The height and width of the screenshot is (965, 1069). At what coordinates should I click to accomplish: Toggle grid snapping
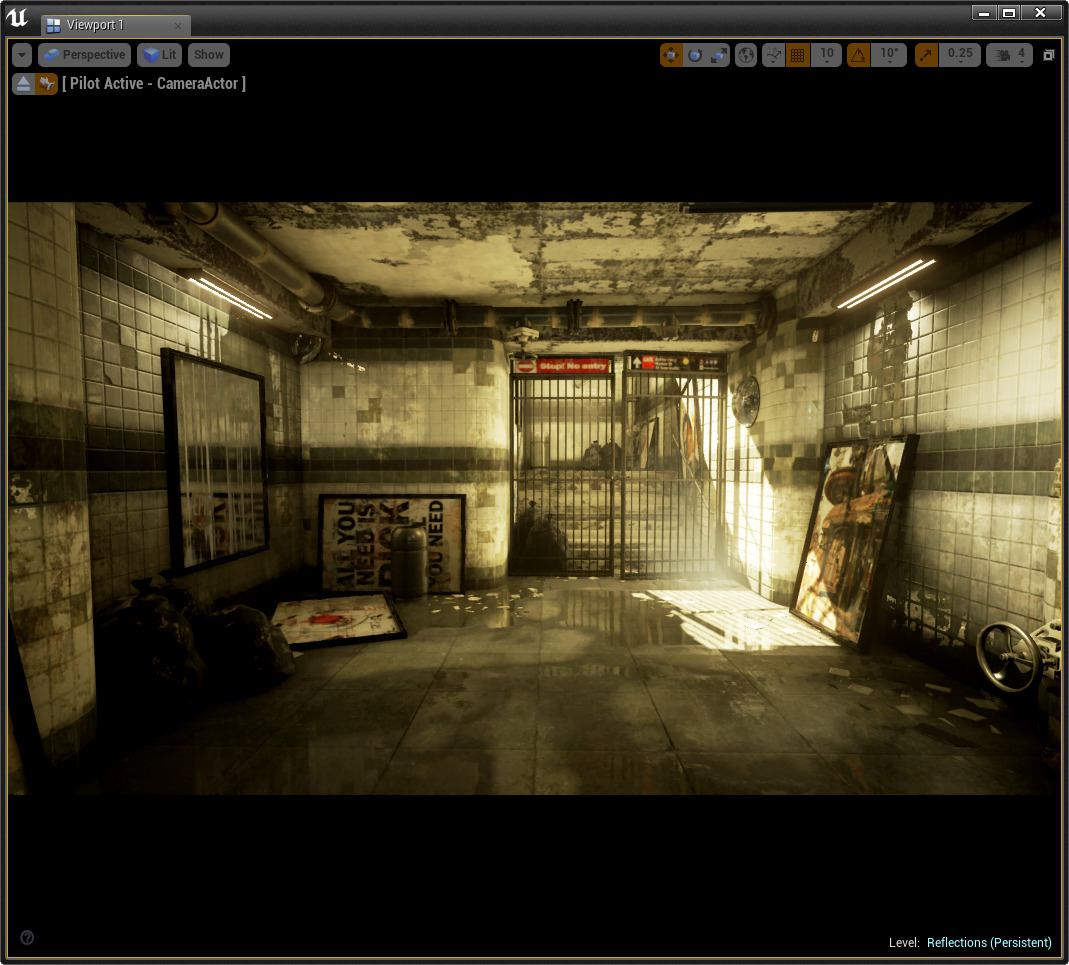coord(797,55)
